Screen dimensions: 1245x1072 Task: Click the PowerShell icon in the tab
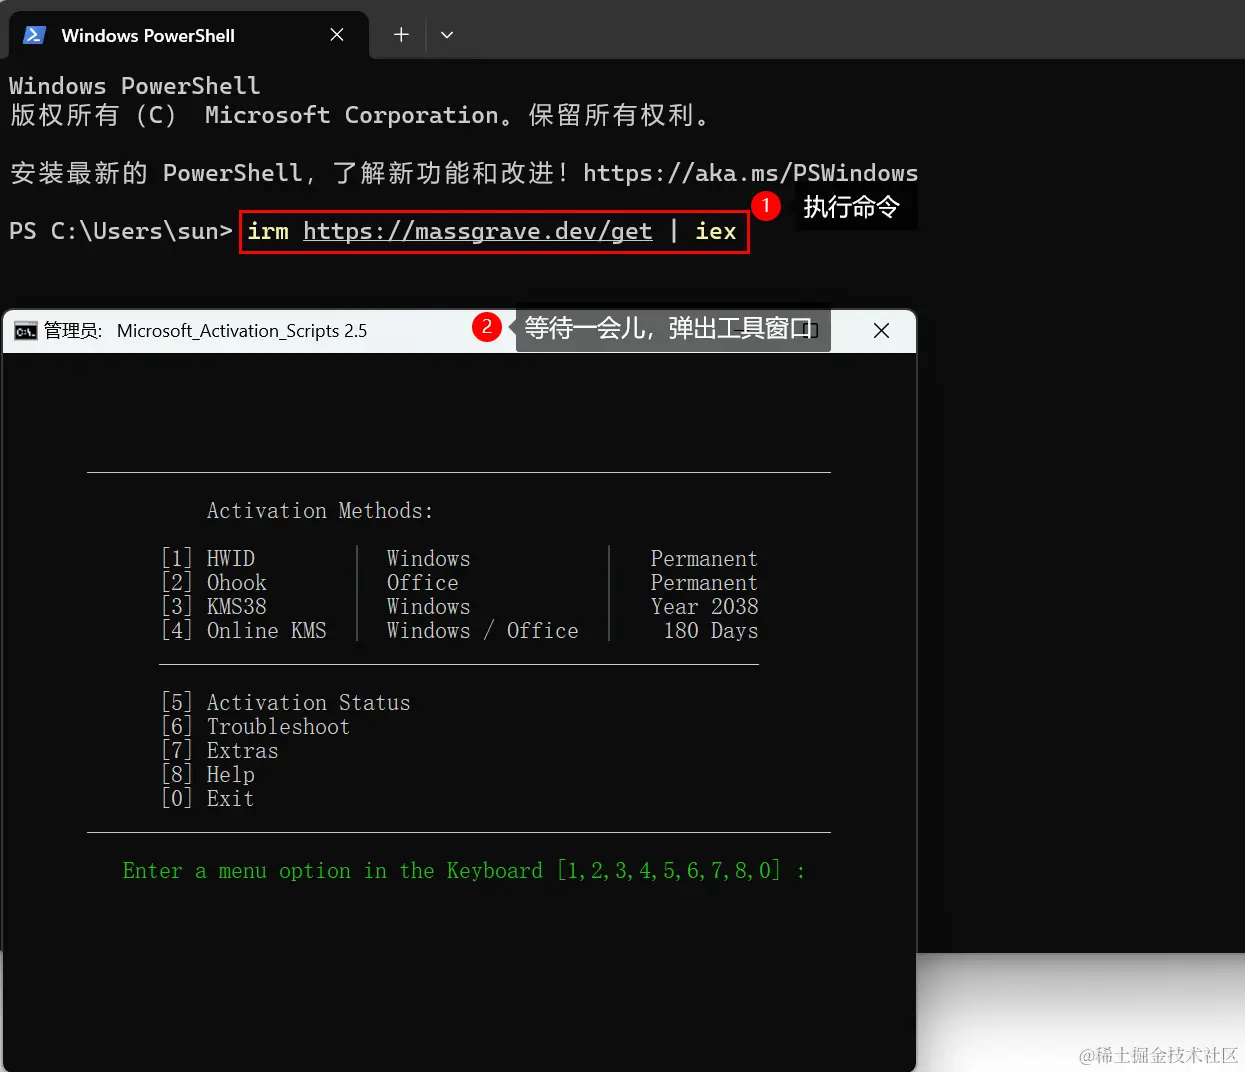(34, 35)
